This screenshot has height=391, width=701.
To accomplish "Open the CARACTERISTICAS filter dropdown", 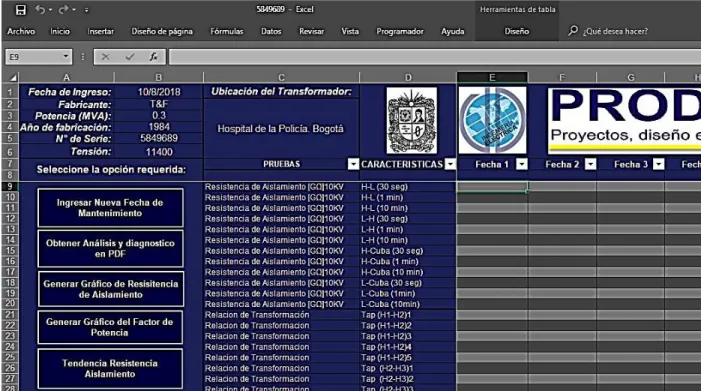I will click(450, 164).
